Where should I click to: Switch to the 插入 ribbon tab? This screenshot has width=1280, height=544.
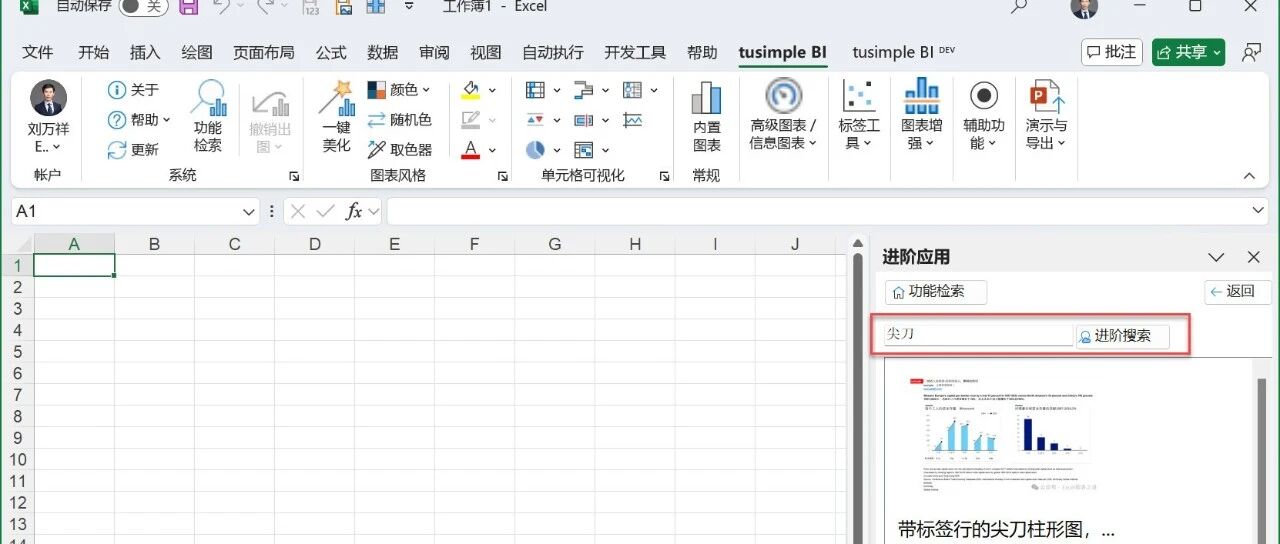click(x=146, y=53)
